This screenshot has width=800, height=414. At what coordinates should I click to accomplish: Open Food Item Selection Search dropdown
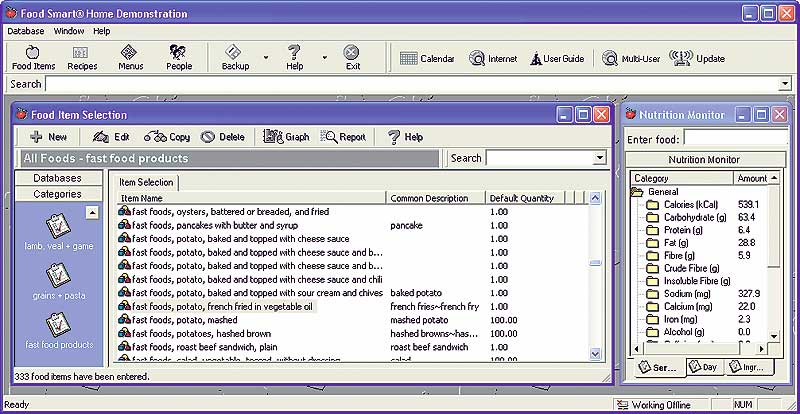[x=600, y=158]
